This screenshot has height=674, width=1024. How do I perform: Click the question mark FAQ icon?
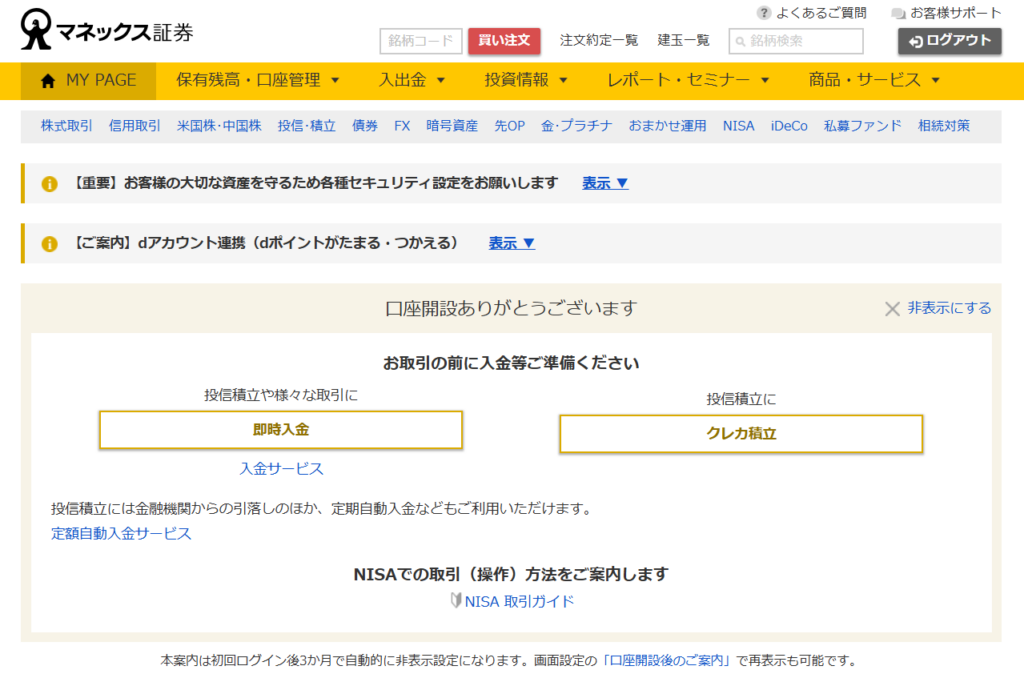(764, 13)
